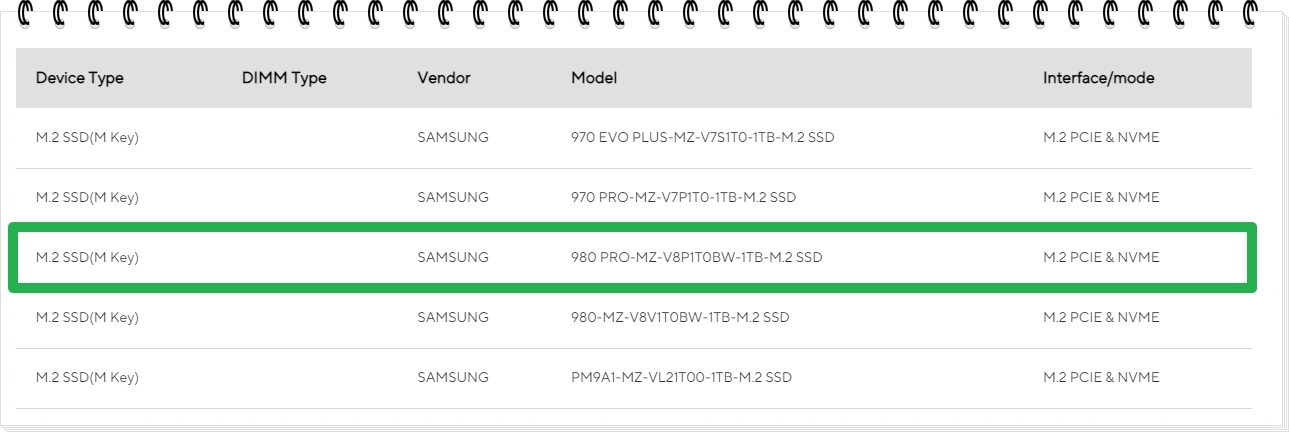Select the 970 PRO-MZ-V7P1T0 model entry
Viewport: 1289px width, 432px height.
click(x=683, y=198)
